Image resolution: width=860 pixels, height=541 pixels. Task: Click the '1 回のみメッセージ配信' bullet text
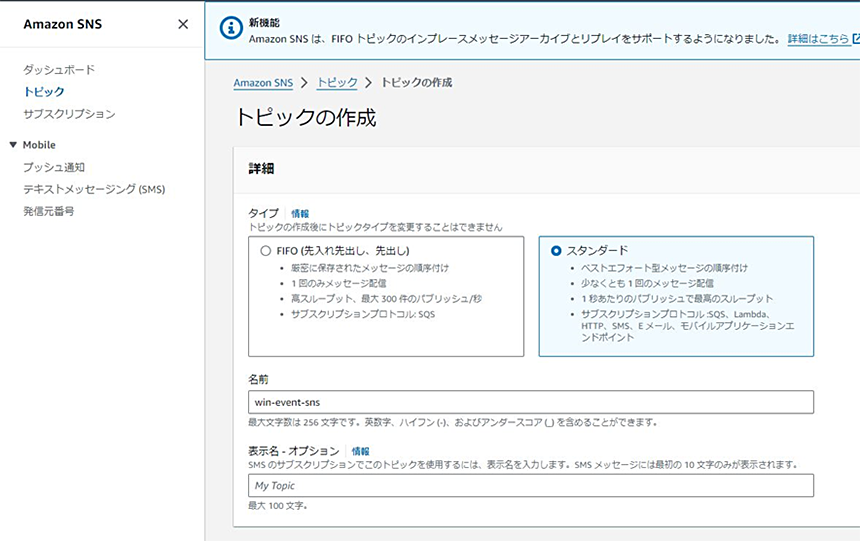pos(338,283)
